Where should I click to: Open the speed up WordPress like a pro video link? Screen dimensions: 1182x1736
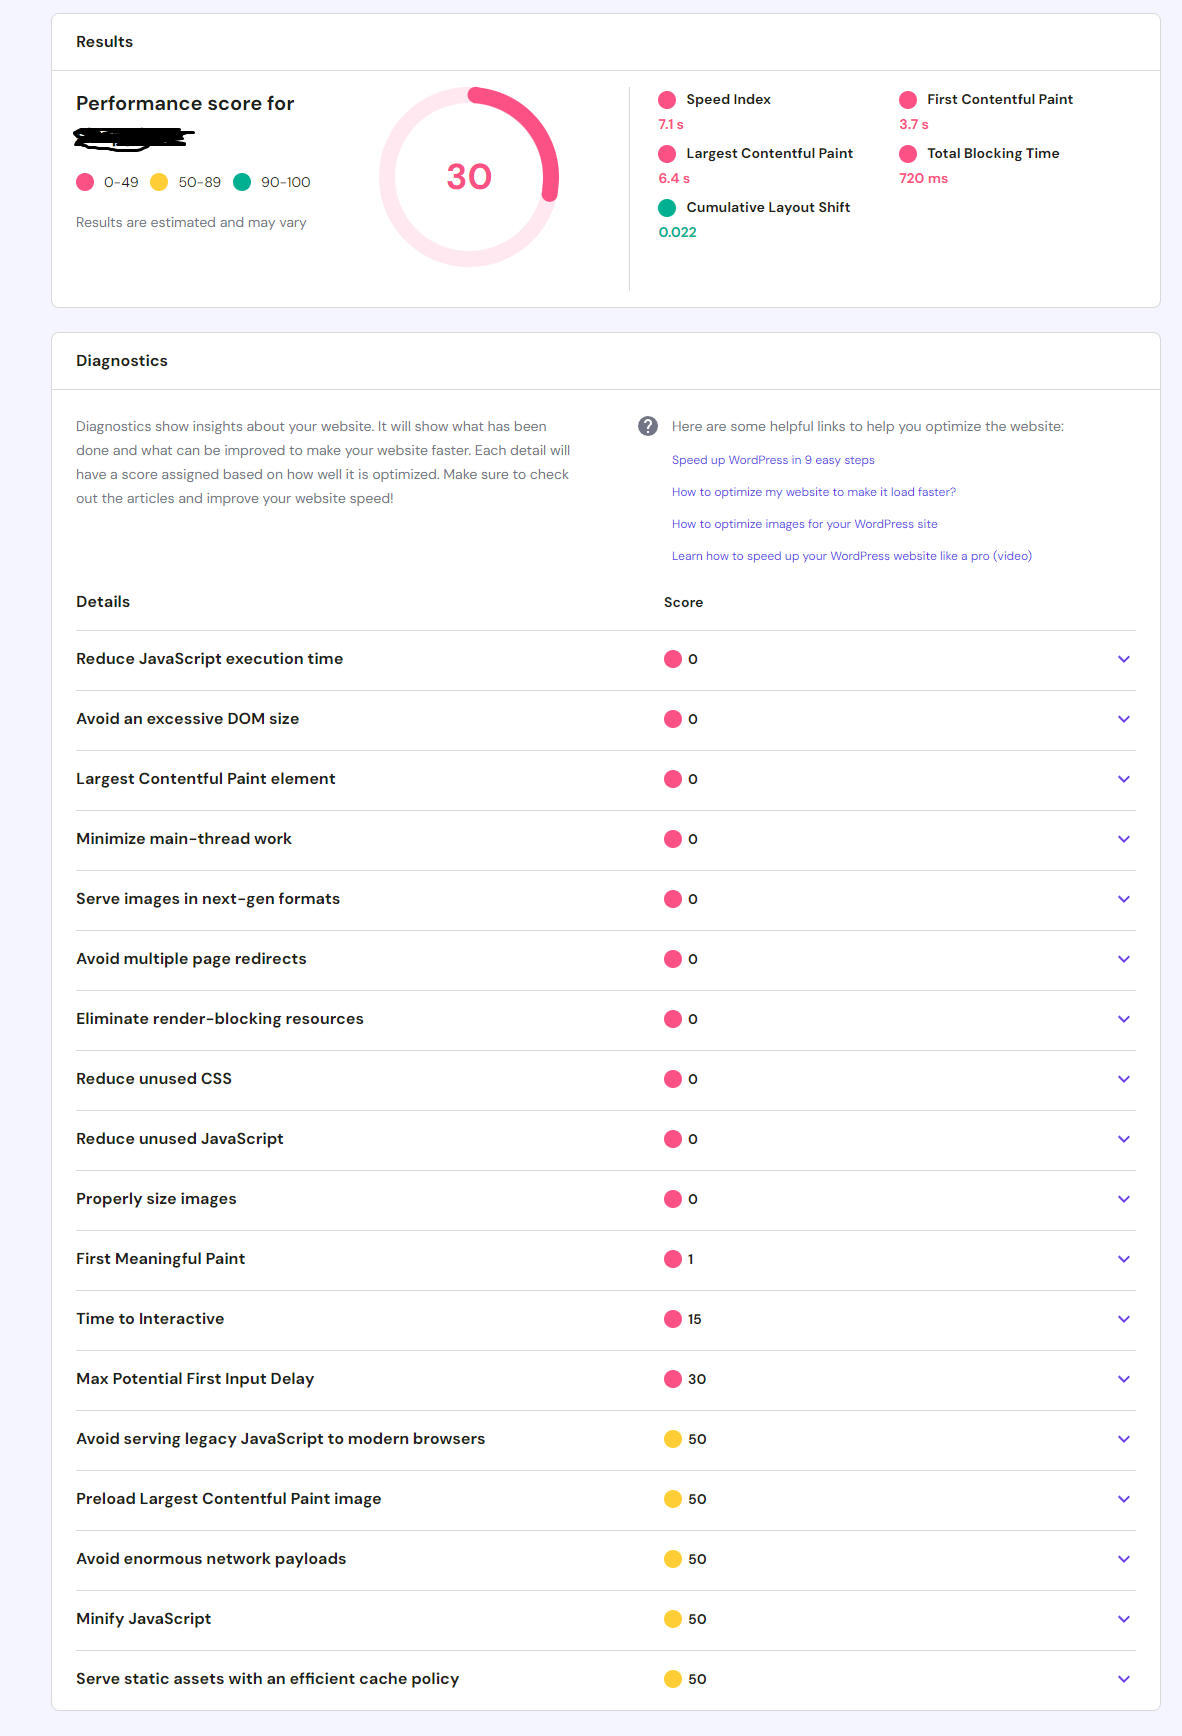click(852, 556)
